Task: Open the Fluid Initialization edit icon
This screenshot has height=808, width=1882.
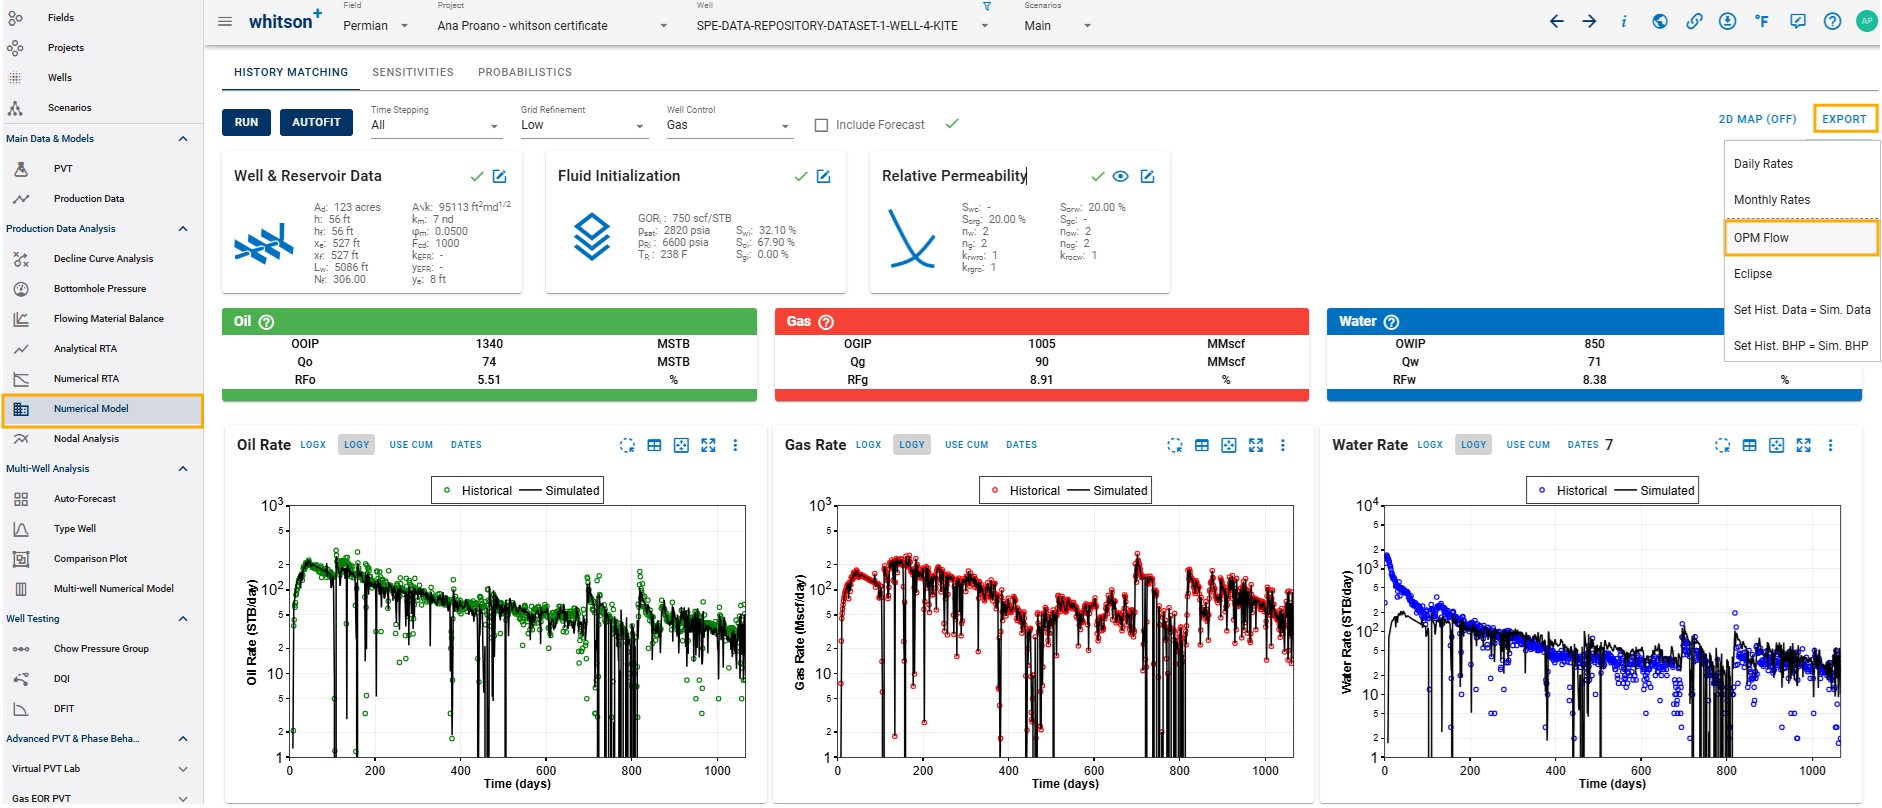Action: (x=824, y=176)
